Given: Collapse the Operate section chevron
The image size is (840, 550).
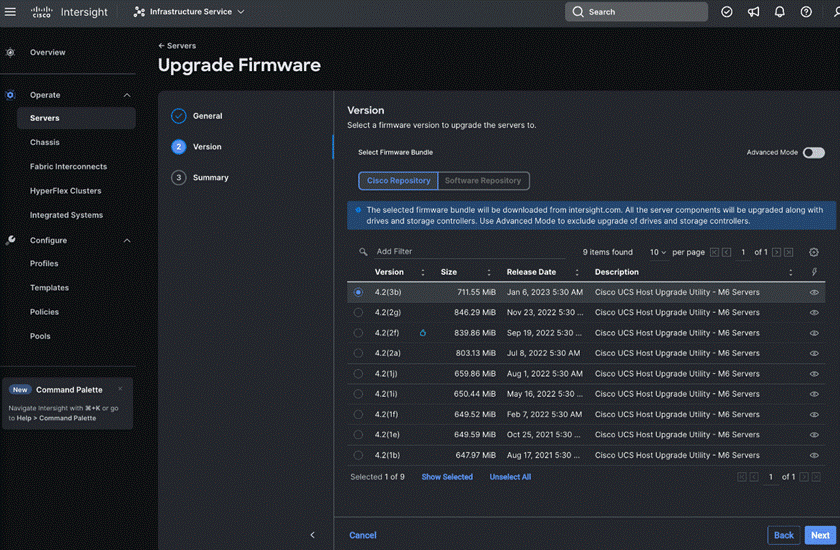Looking at the screenshot, I should click(127, 95).
